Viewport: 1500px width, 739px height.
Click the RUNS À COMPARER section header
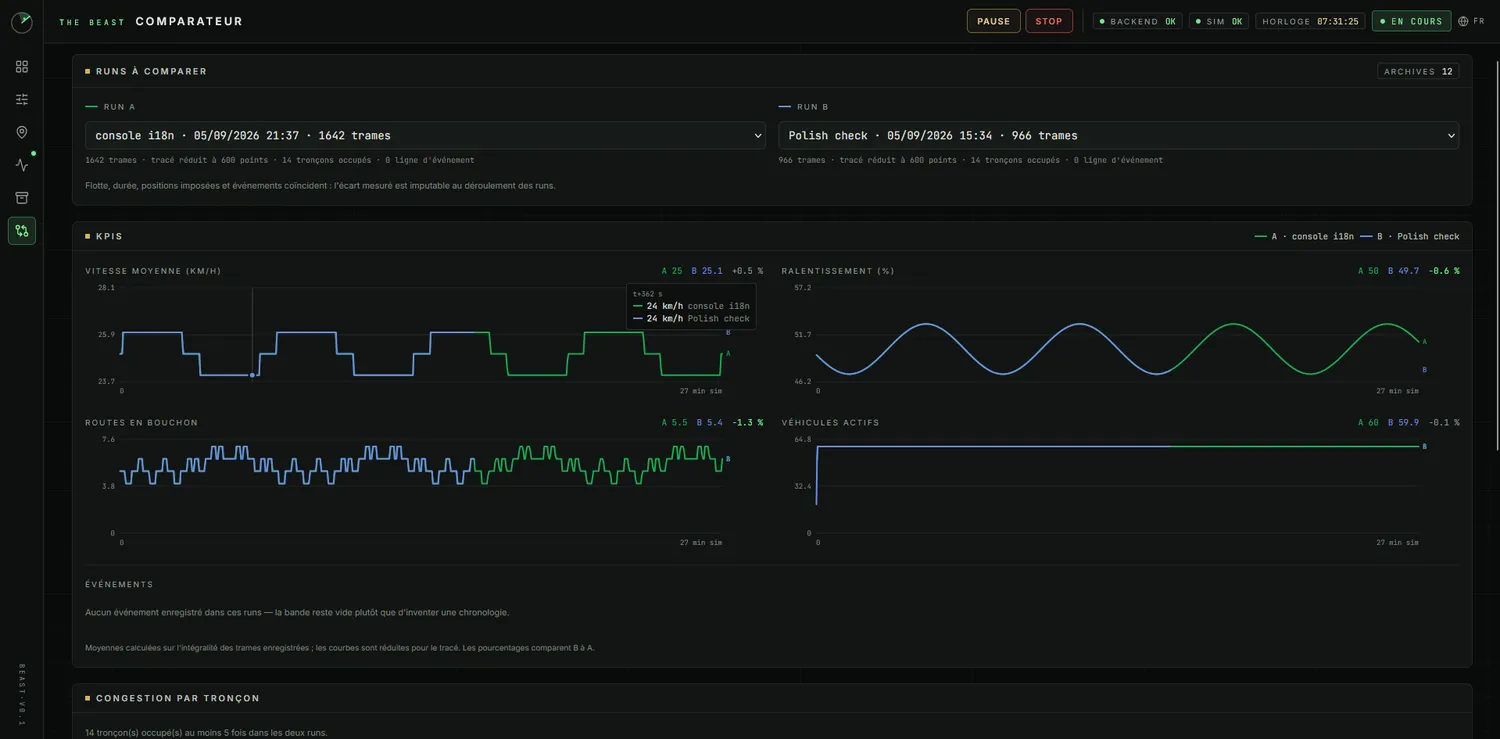pyautogui.click(x=151, y=71)
